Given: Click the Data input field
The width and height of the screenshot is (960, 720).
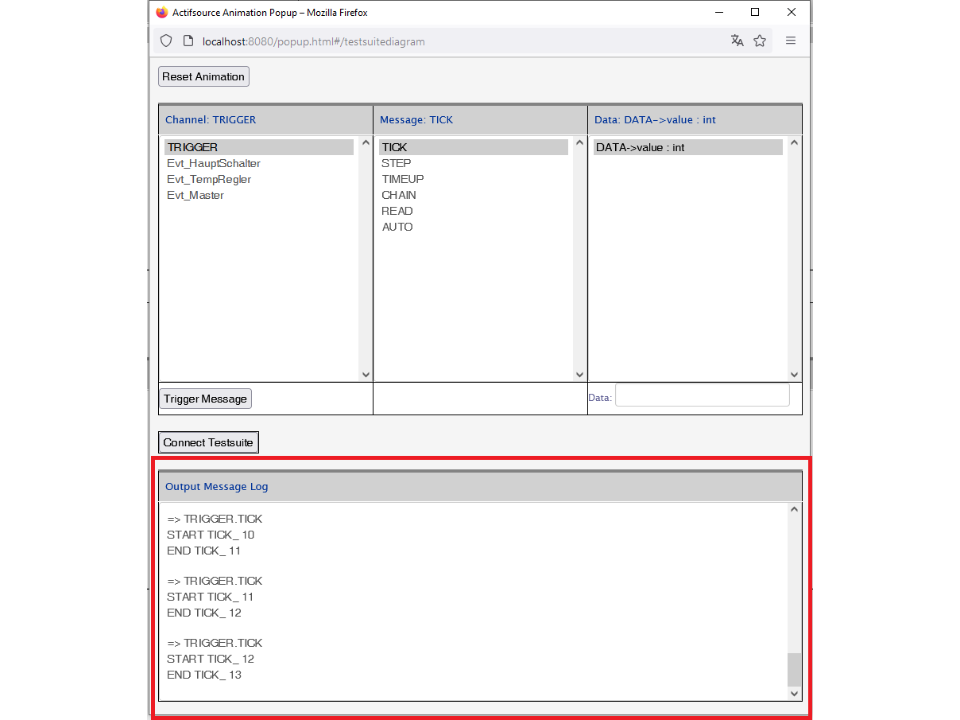Looking at the screenshot, I should pyautogui.click(x=701, y=396).
